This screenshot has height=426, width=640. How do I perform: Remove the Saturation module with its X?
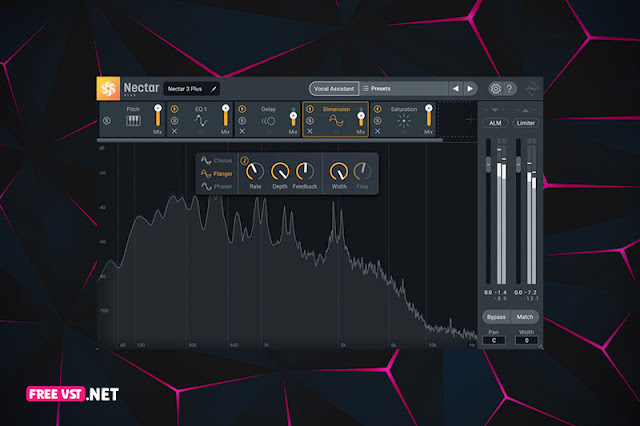pyautogui.click(x=378, y=131)
